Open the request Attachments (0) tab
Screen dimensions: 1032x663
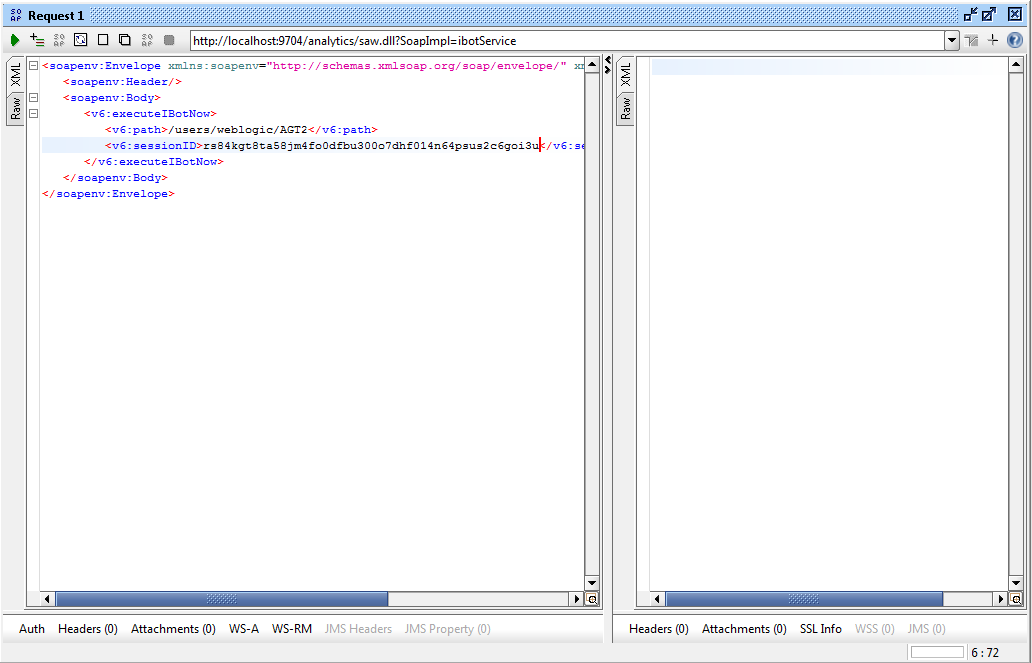(x=173, y=629)
